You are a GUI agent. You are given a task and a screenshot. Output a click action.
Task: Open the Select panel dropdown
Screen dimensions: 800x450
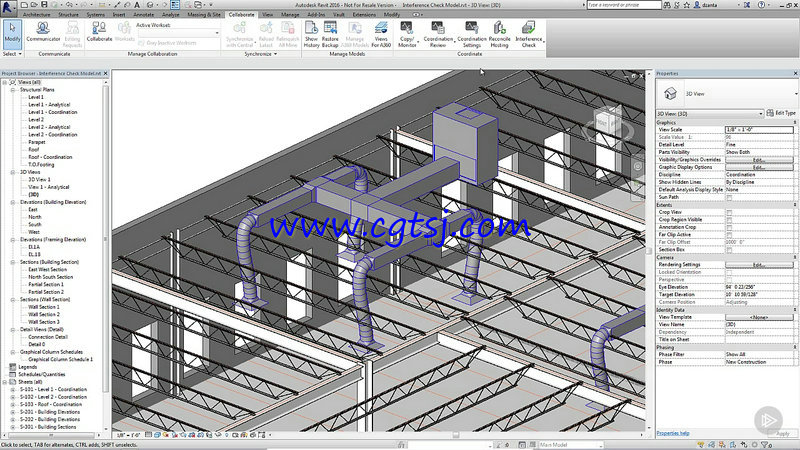12,54
